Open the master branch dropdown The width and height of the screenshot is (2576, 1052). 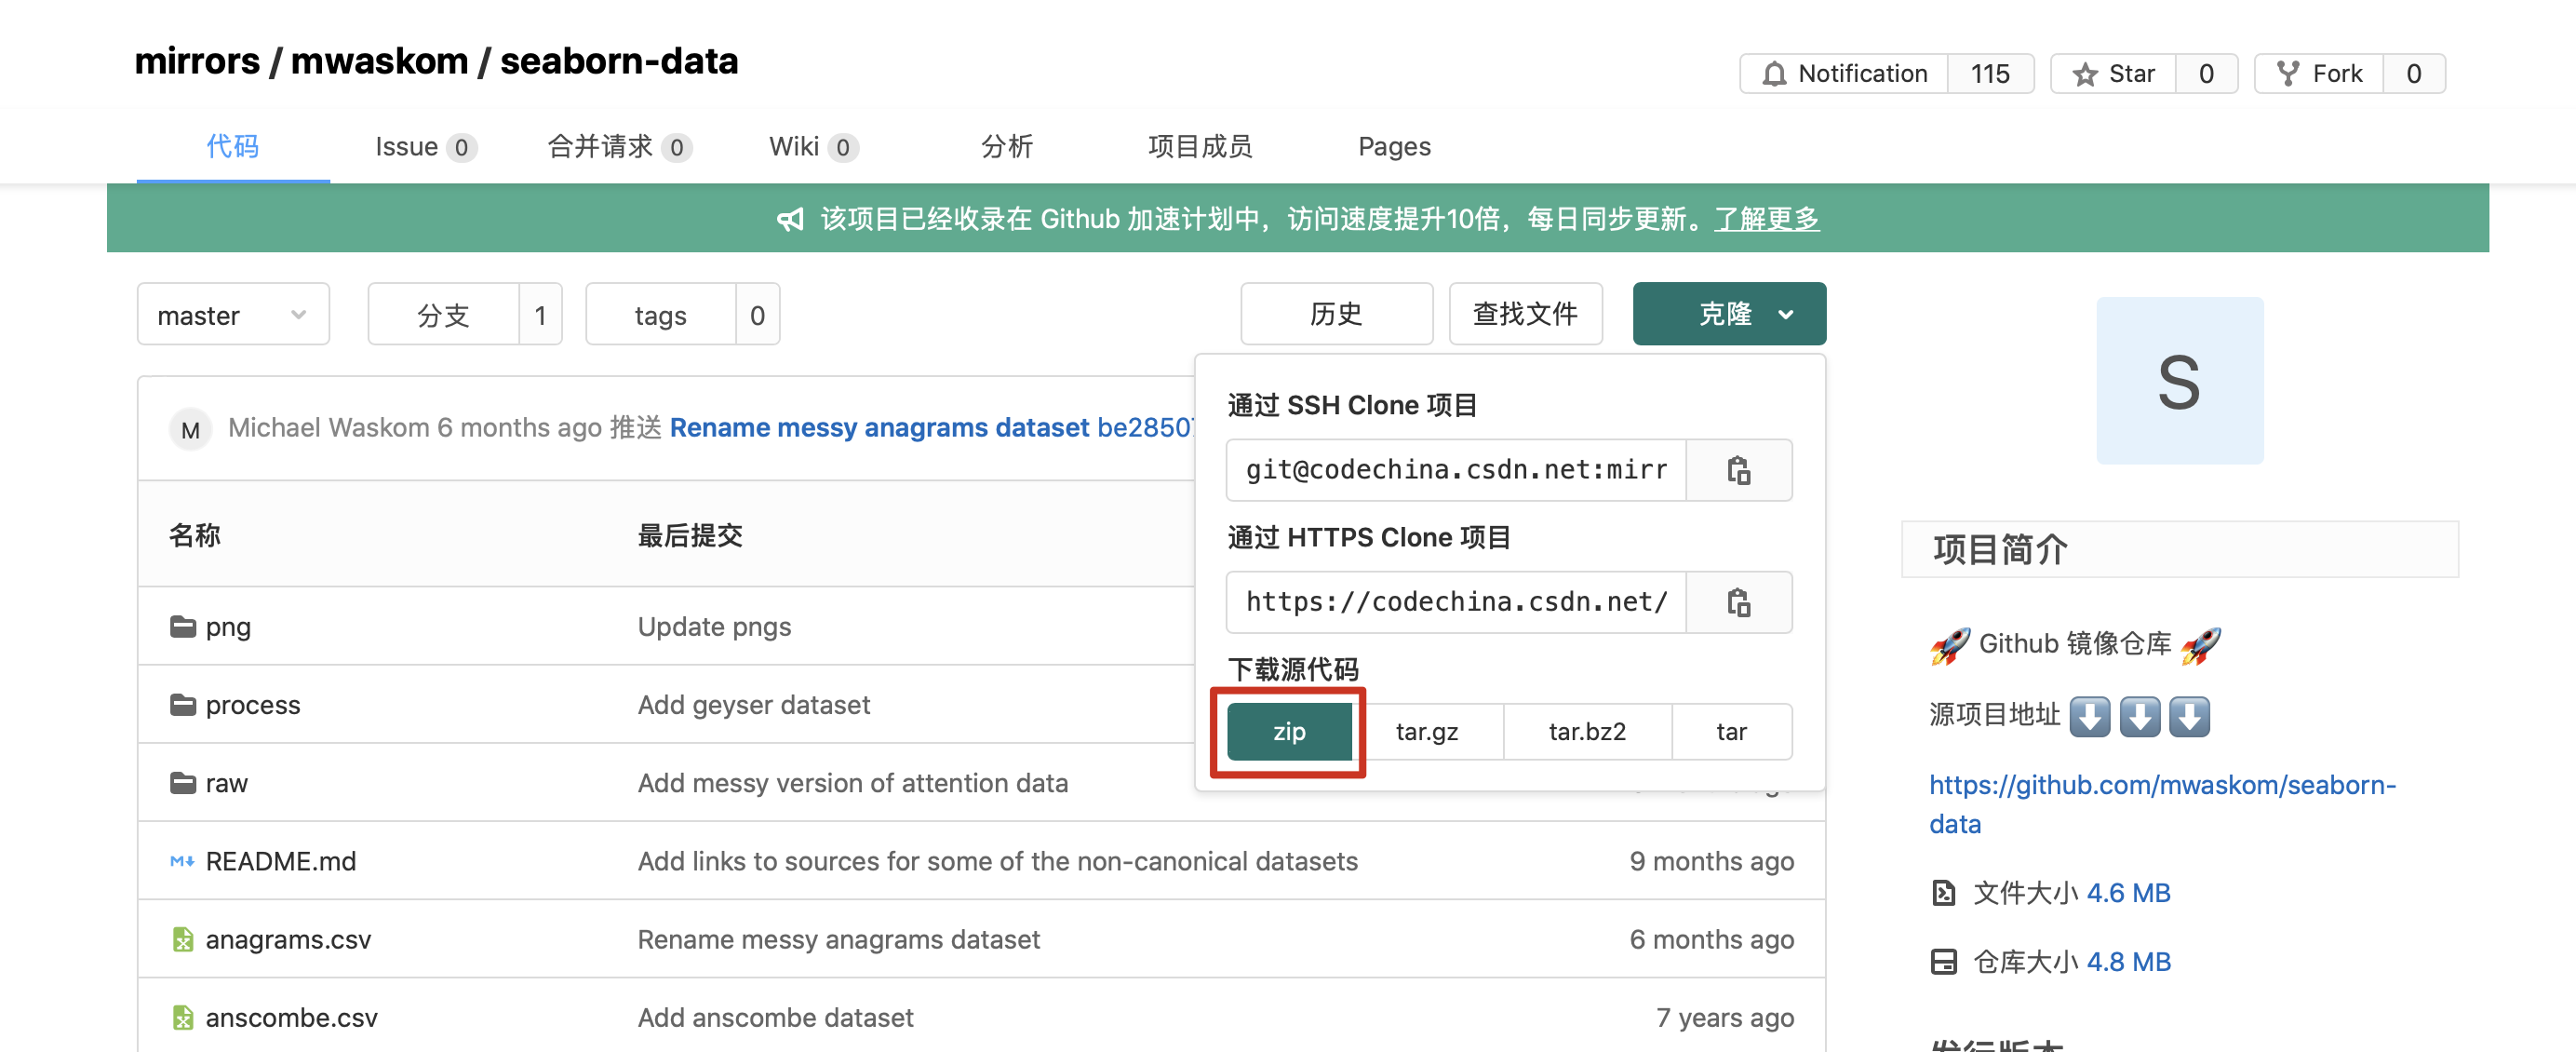(x=233, y=315)
